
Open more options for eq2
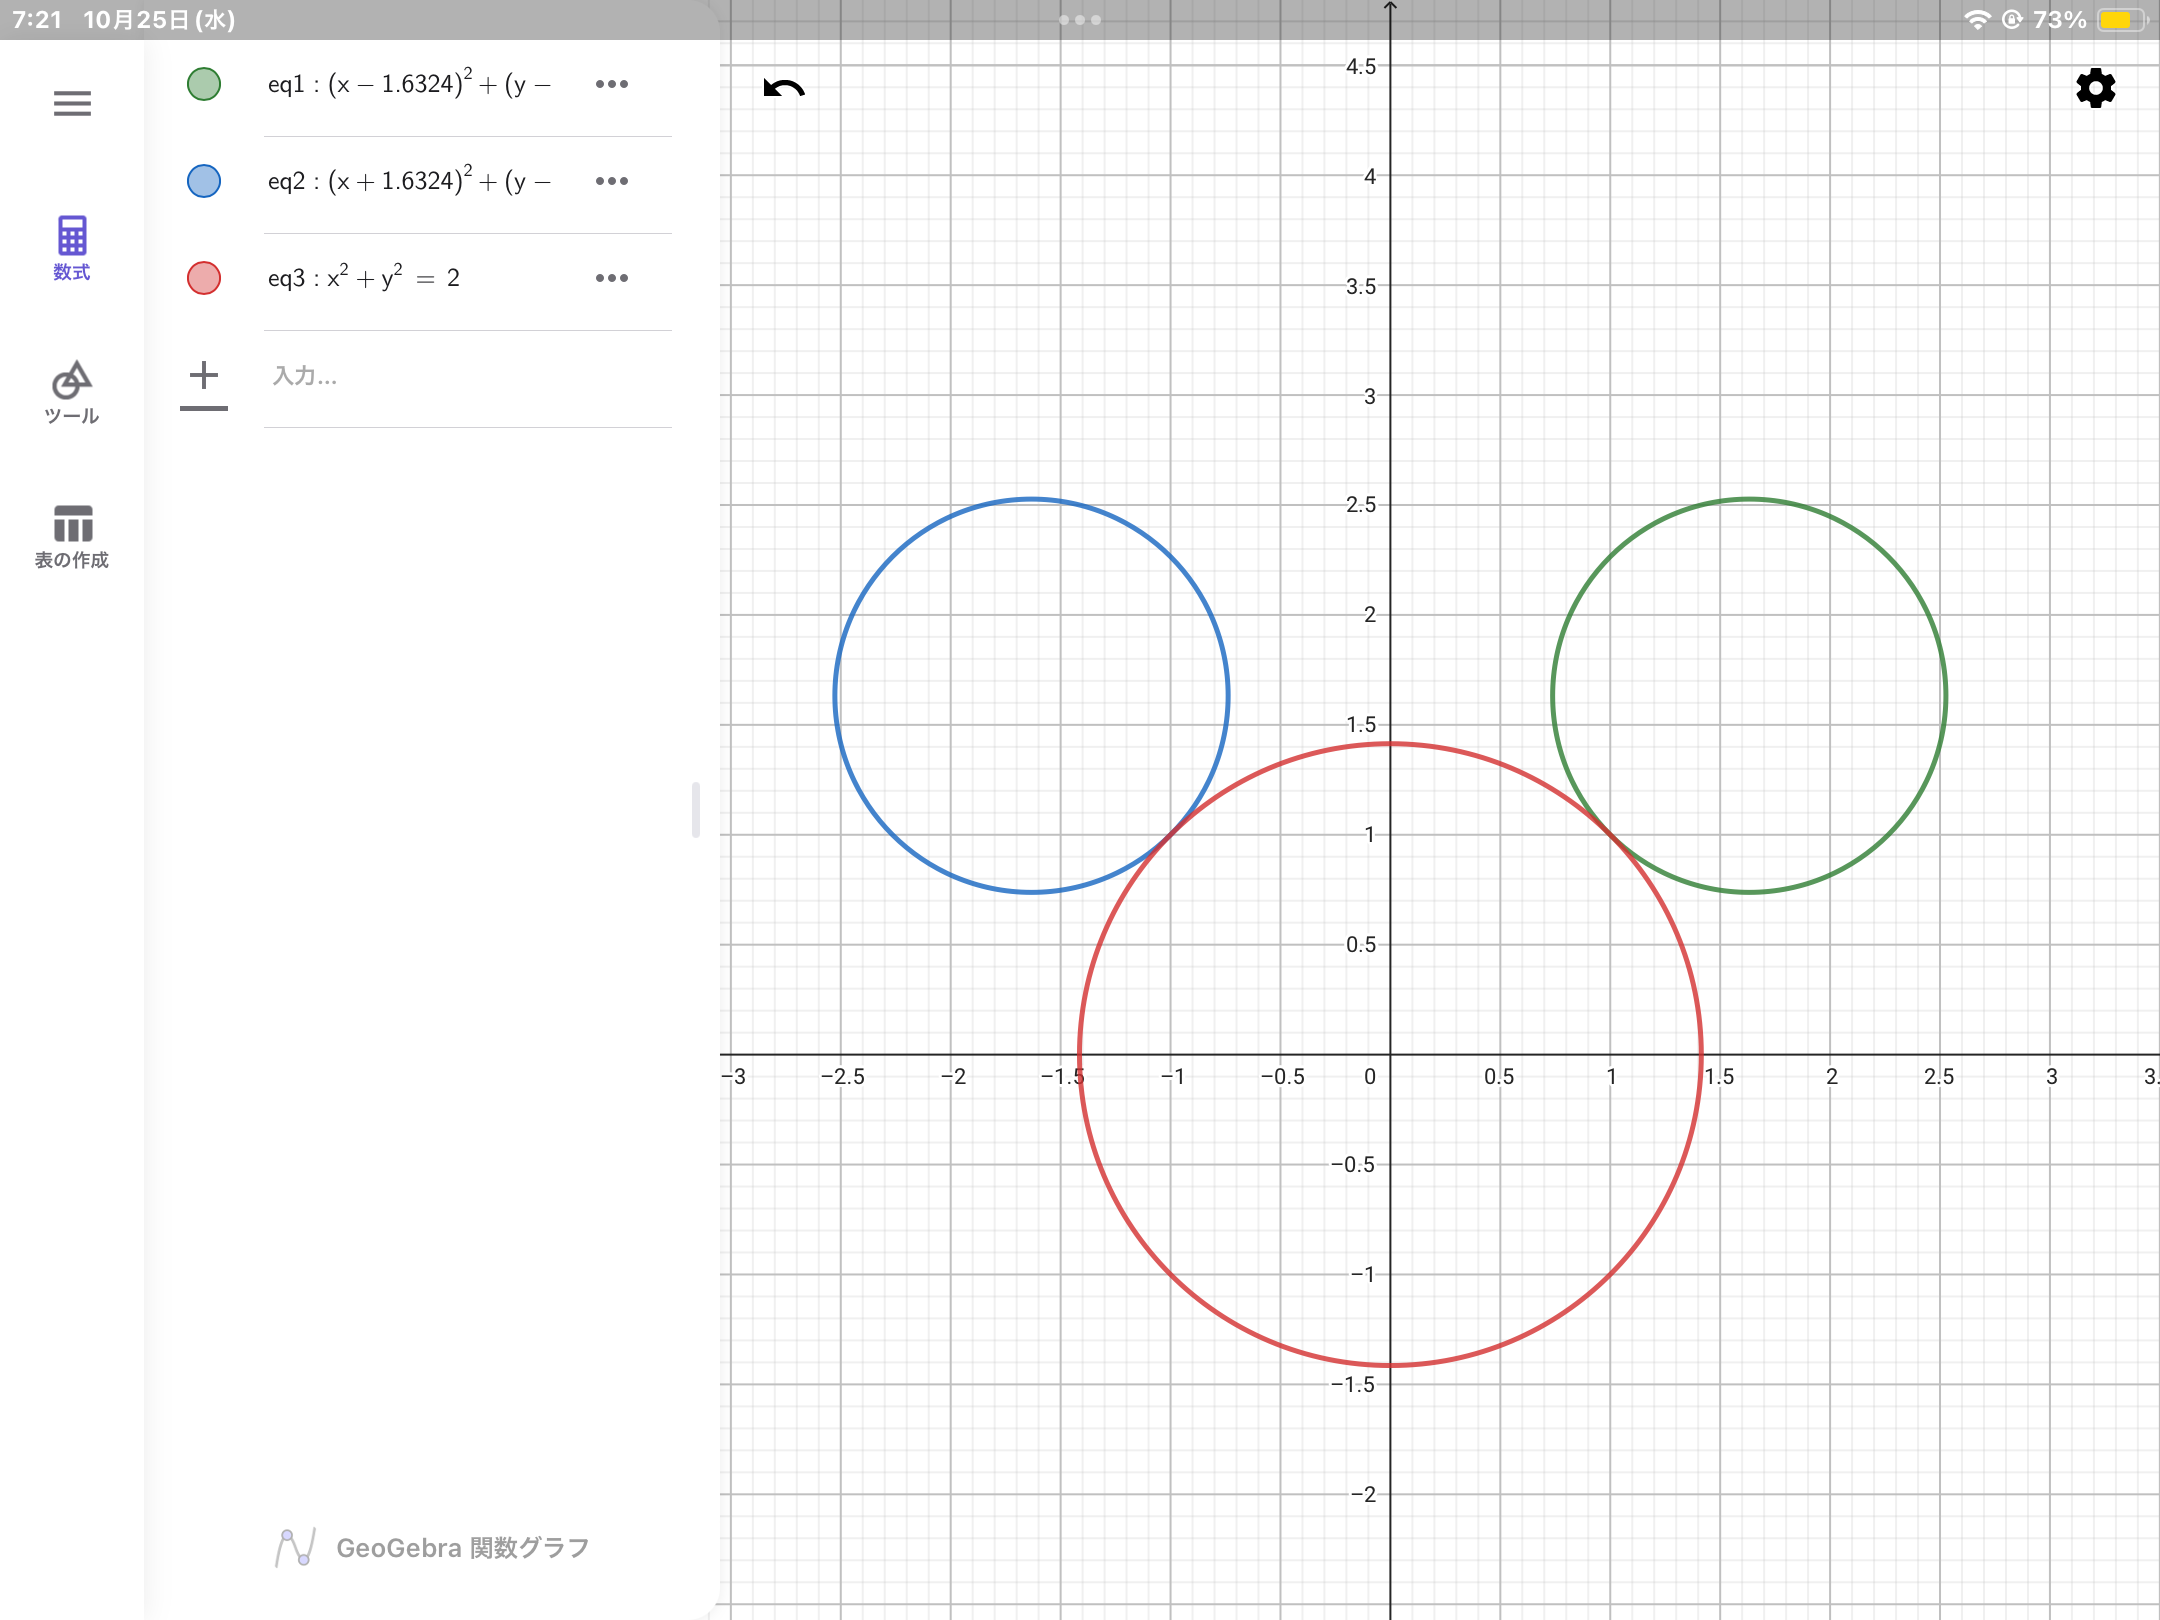click(x=611, y=181)
